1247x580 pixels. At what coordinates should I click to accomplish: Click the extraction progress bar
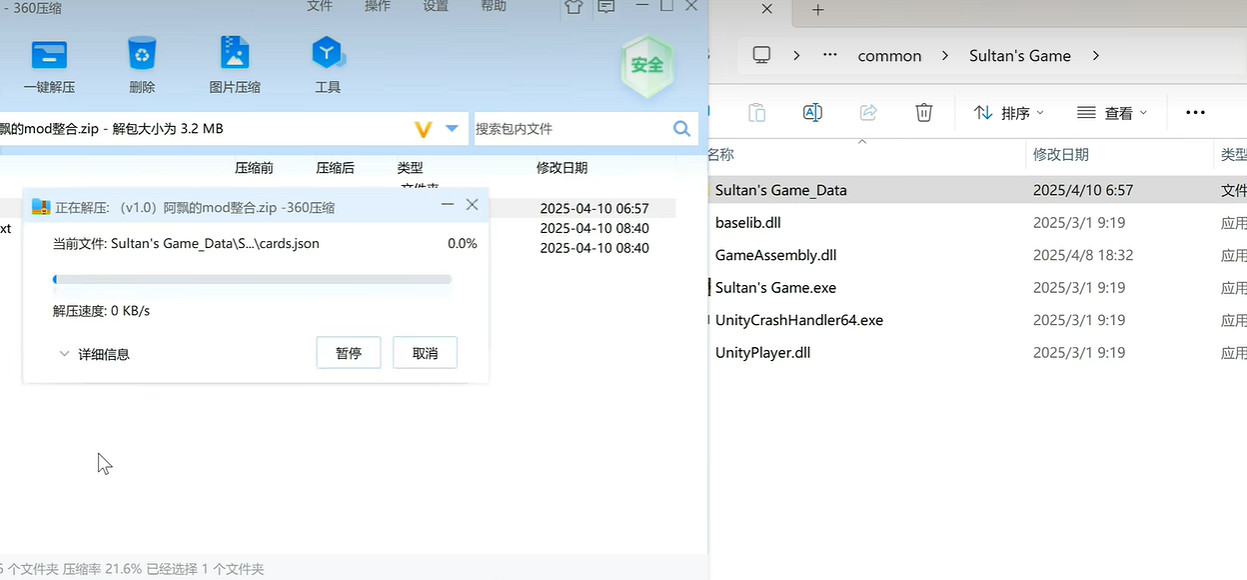252,279
